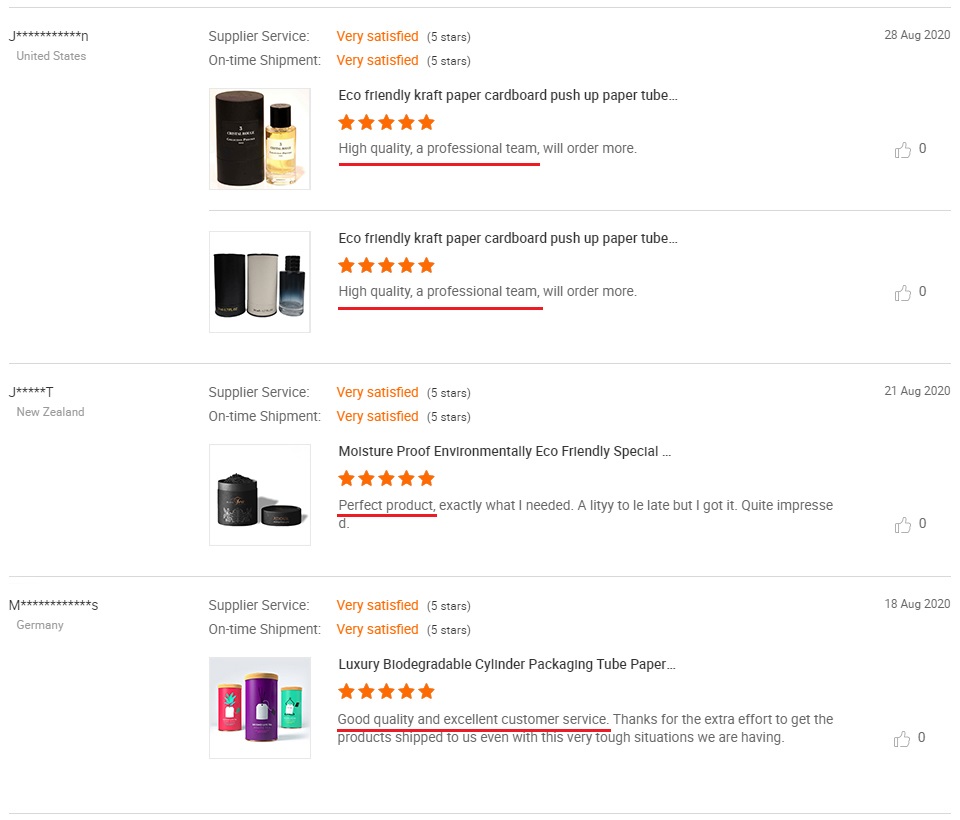Click the three perfume bottles thumbnail
The height and width of the screenshot is (820, 960).
(259, 281)
